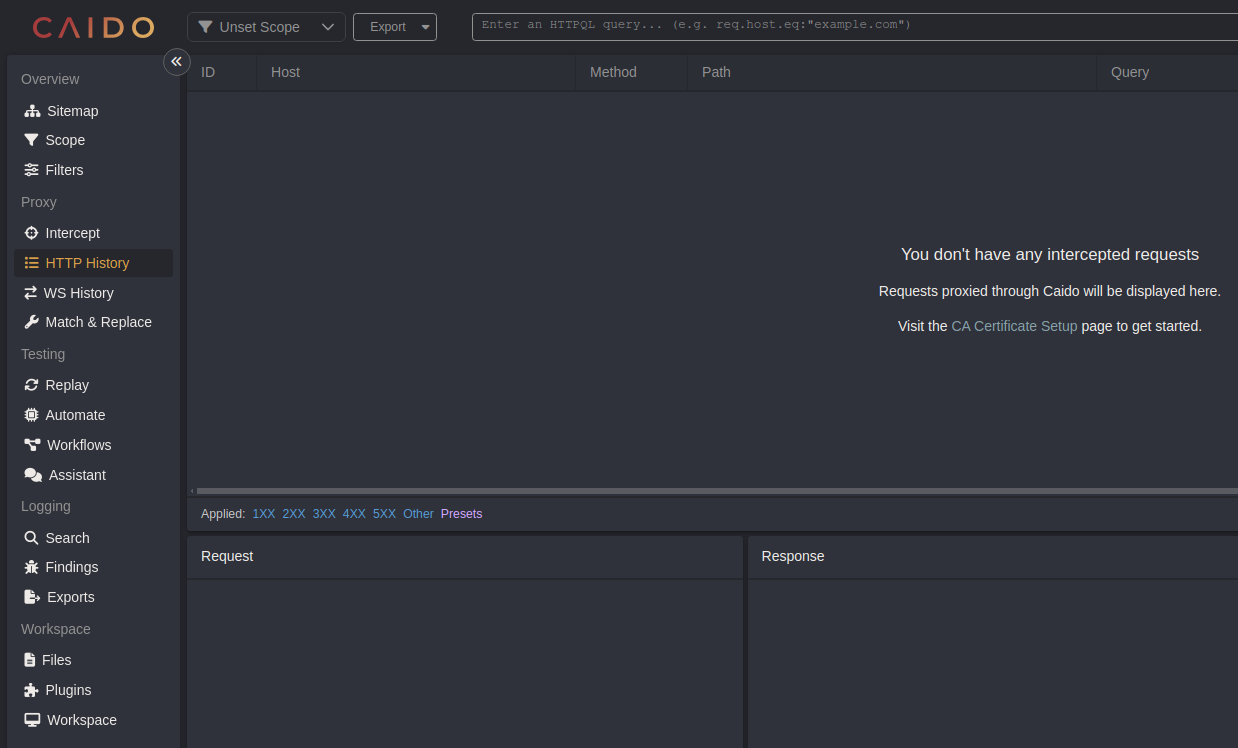Viewport: 1238px width, 748px height.
Task: Open Match & Replace page
Action: pos(93,322)
